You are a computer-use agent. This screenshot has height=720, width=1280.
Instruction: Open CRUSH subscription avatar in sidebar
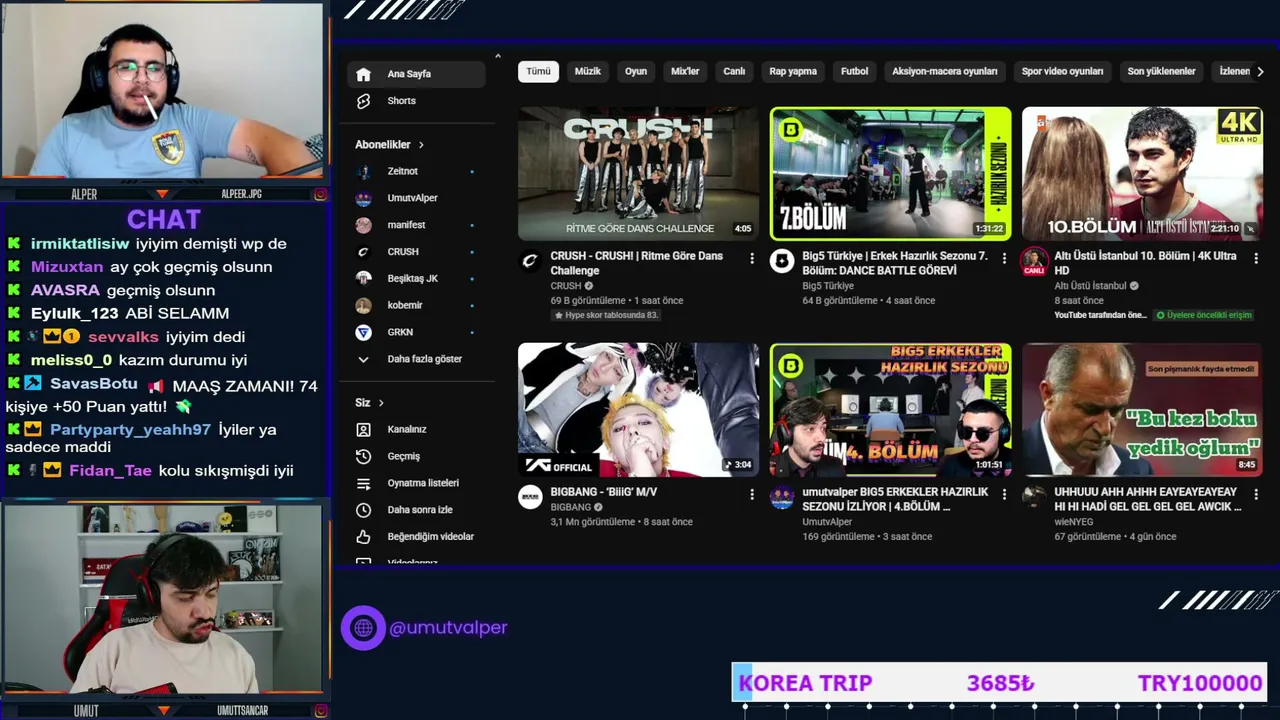364,252
